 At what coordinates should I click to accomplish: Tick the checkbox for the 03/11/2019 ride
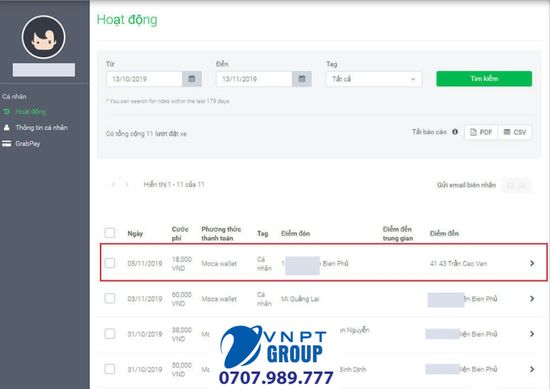110,299
